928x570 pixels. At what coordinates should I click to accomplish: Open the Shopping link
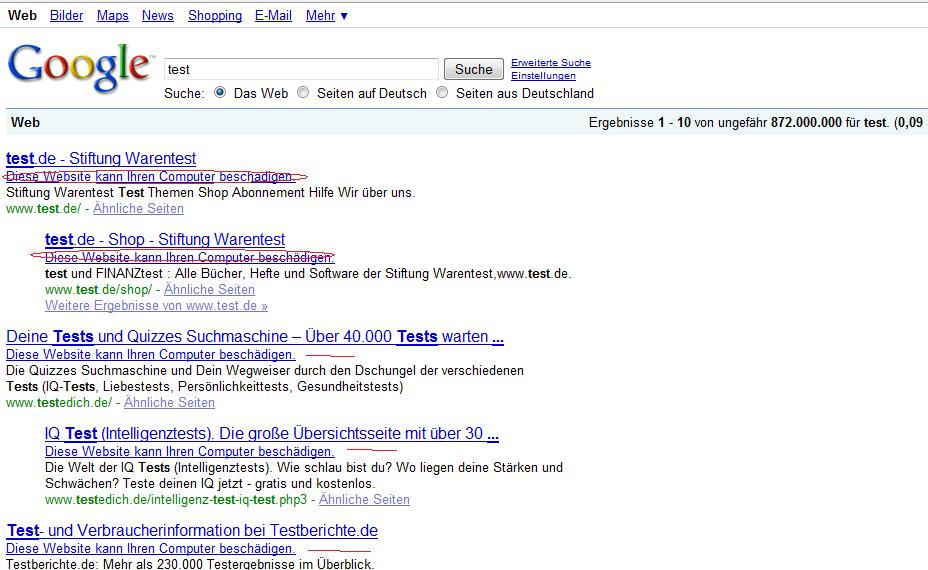(x=215, y=16)
